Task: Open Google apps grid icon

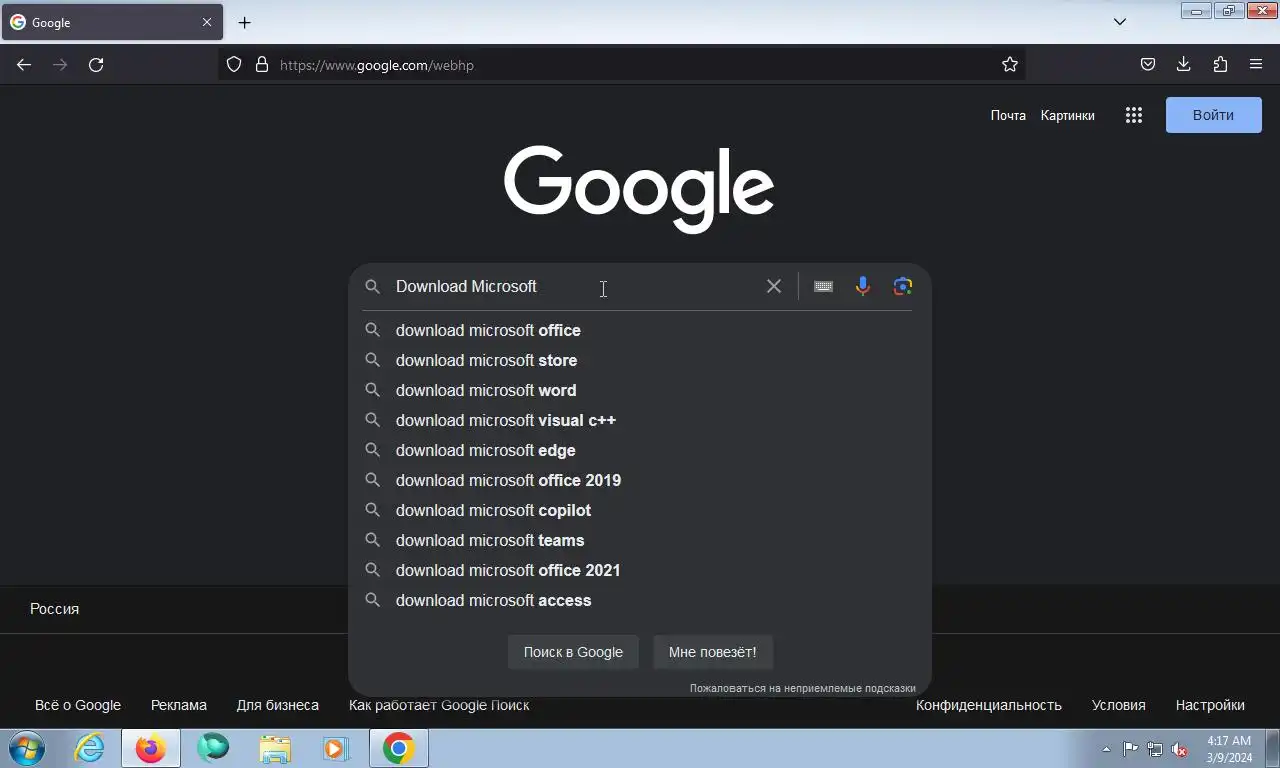Action: click(x=1133, y=115)
